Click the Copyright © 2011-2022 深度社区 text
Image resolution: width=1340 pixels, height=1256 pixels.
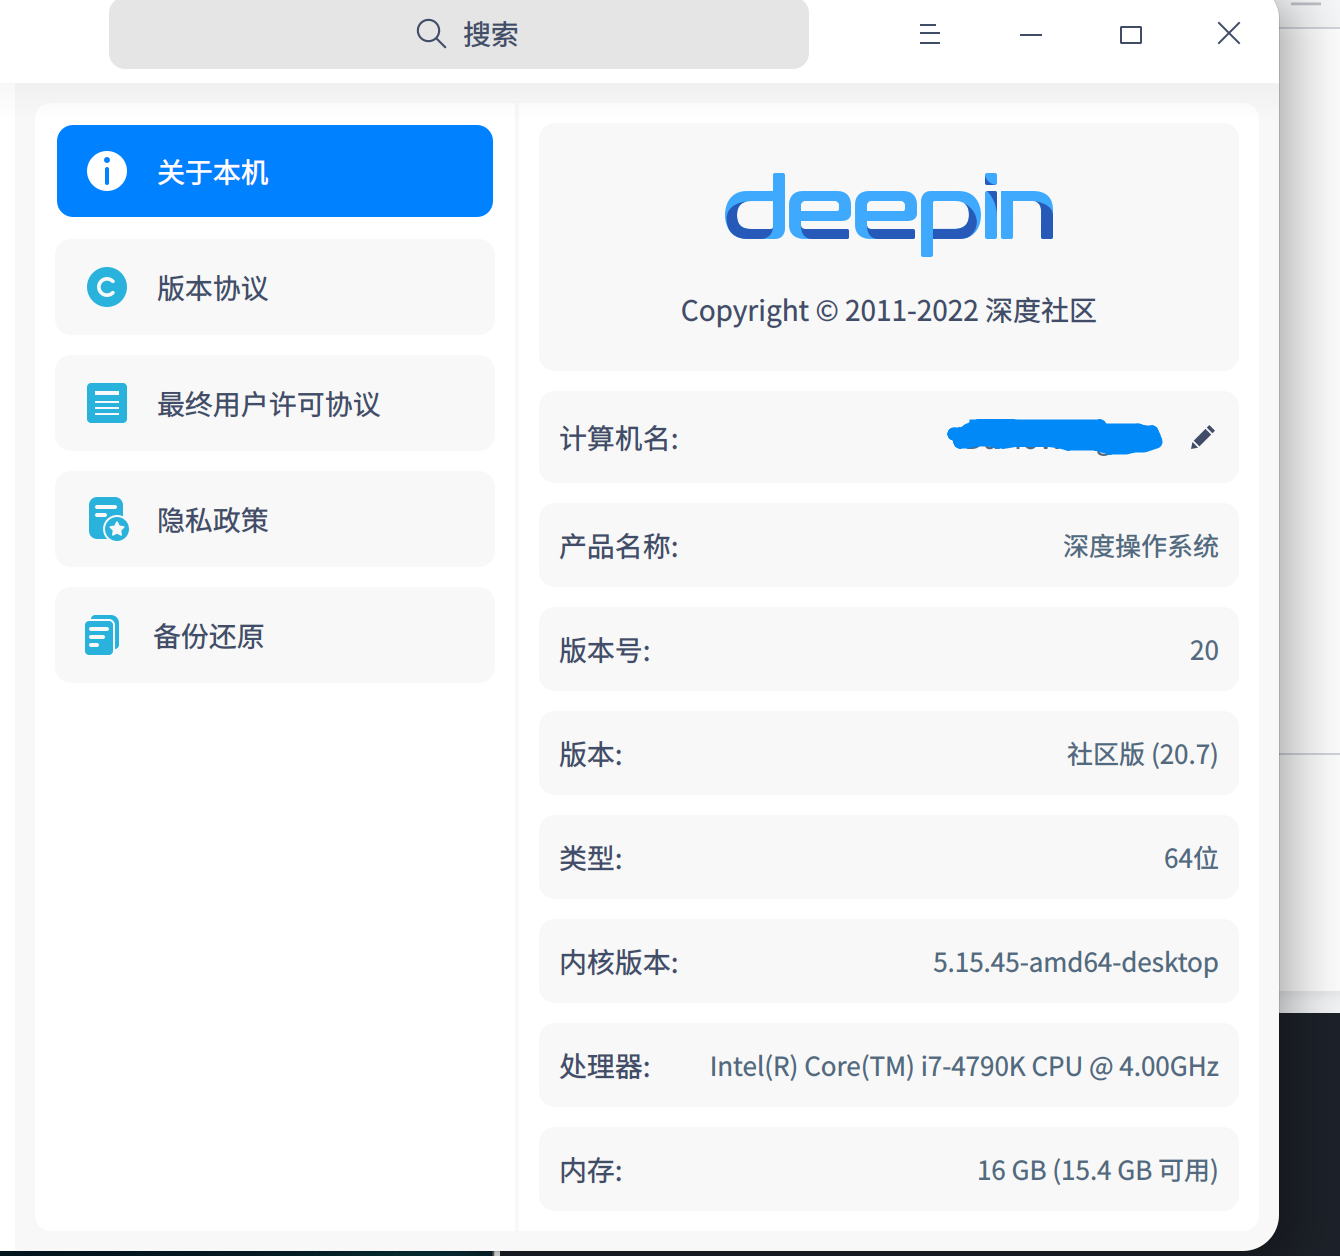(889, 311)
